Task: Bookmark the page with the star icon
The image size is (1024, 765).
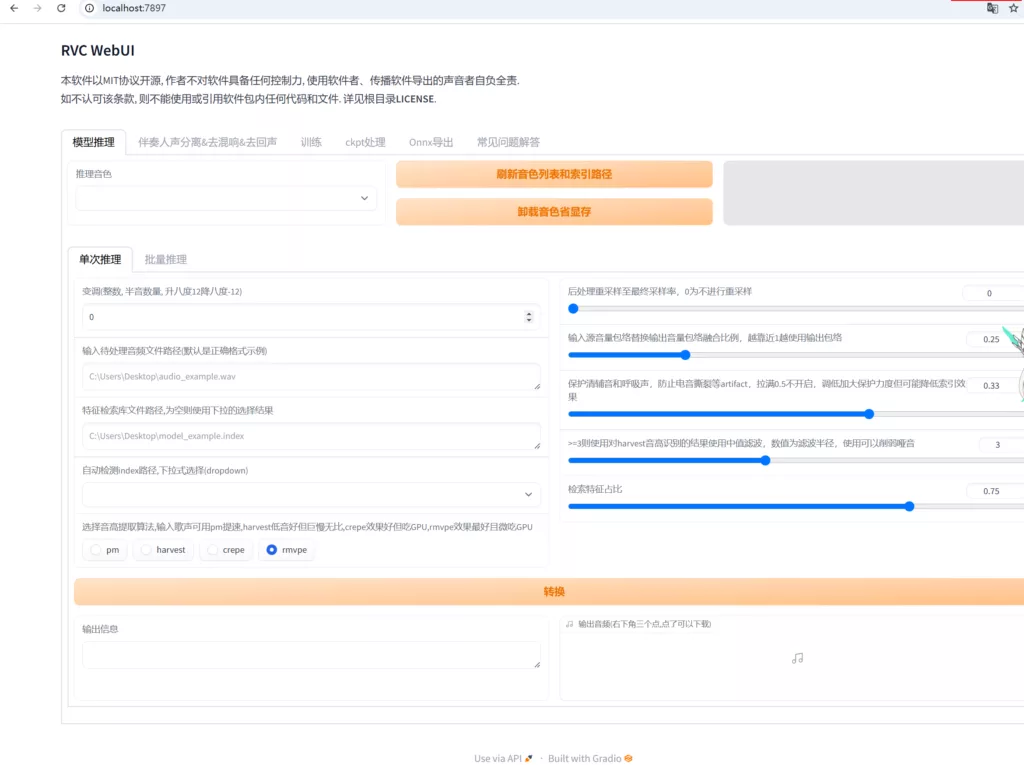Action: 1014,8
